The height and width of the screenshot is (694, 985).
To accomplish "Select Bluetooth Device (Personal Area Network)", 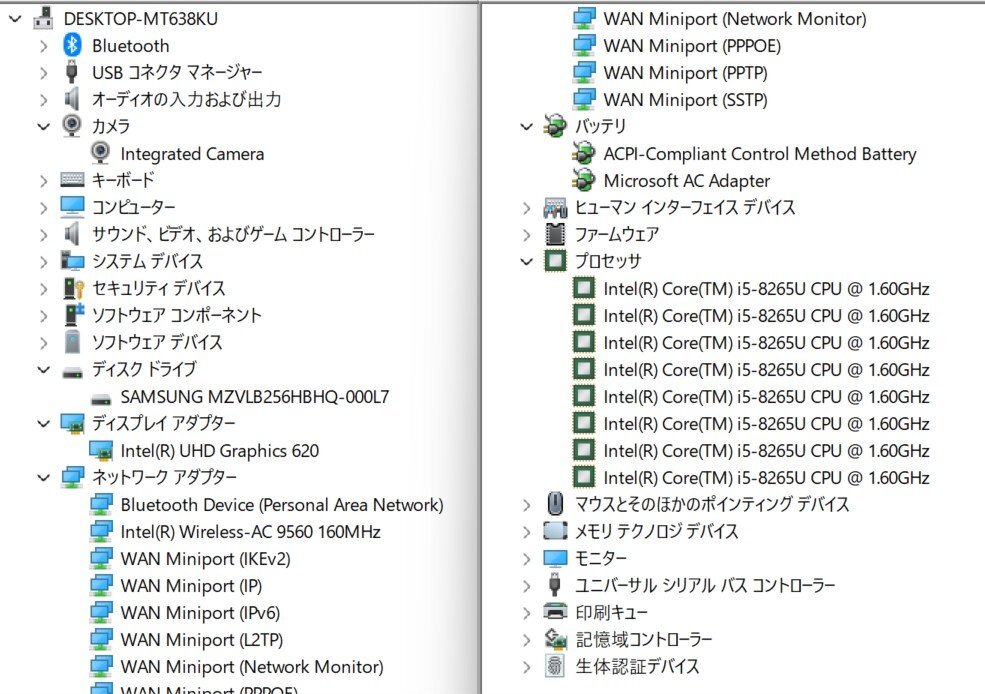I will (x=281, y=505).
